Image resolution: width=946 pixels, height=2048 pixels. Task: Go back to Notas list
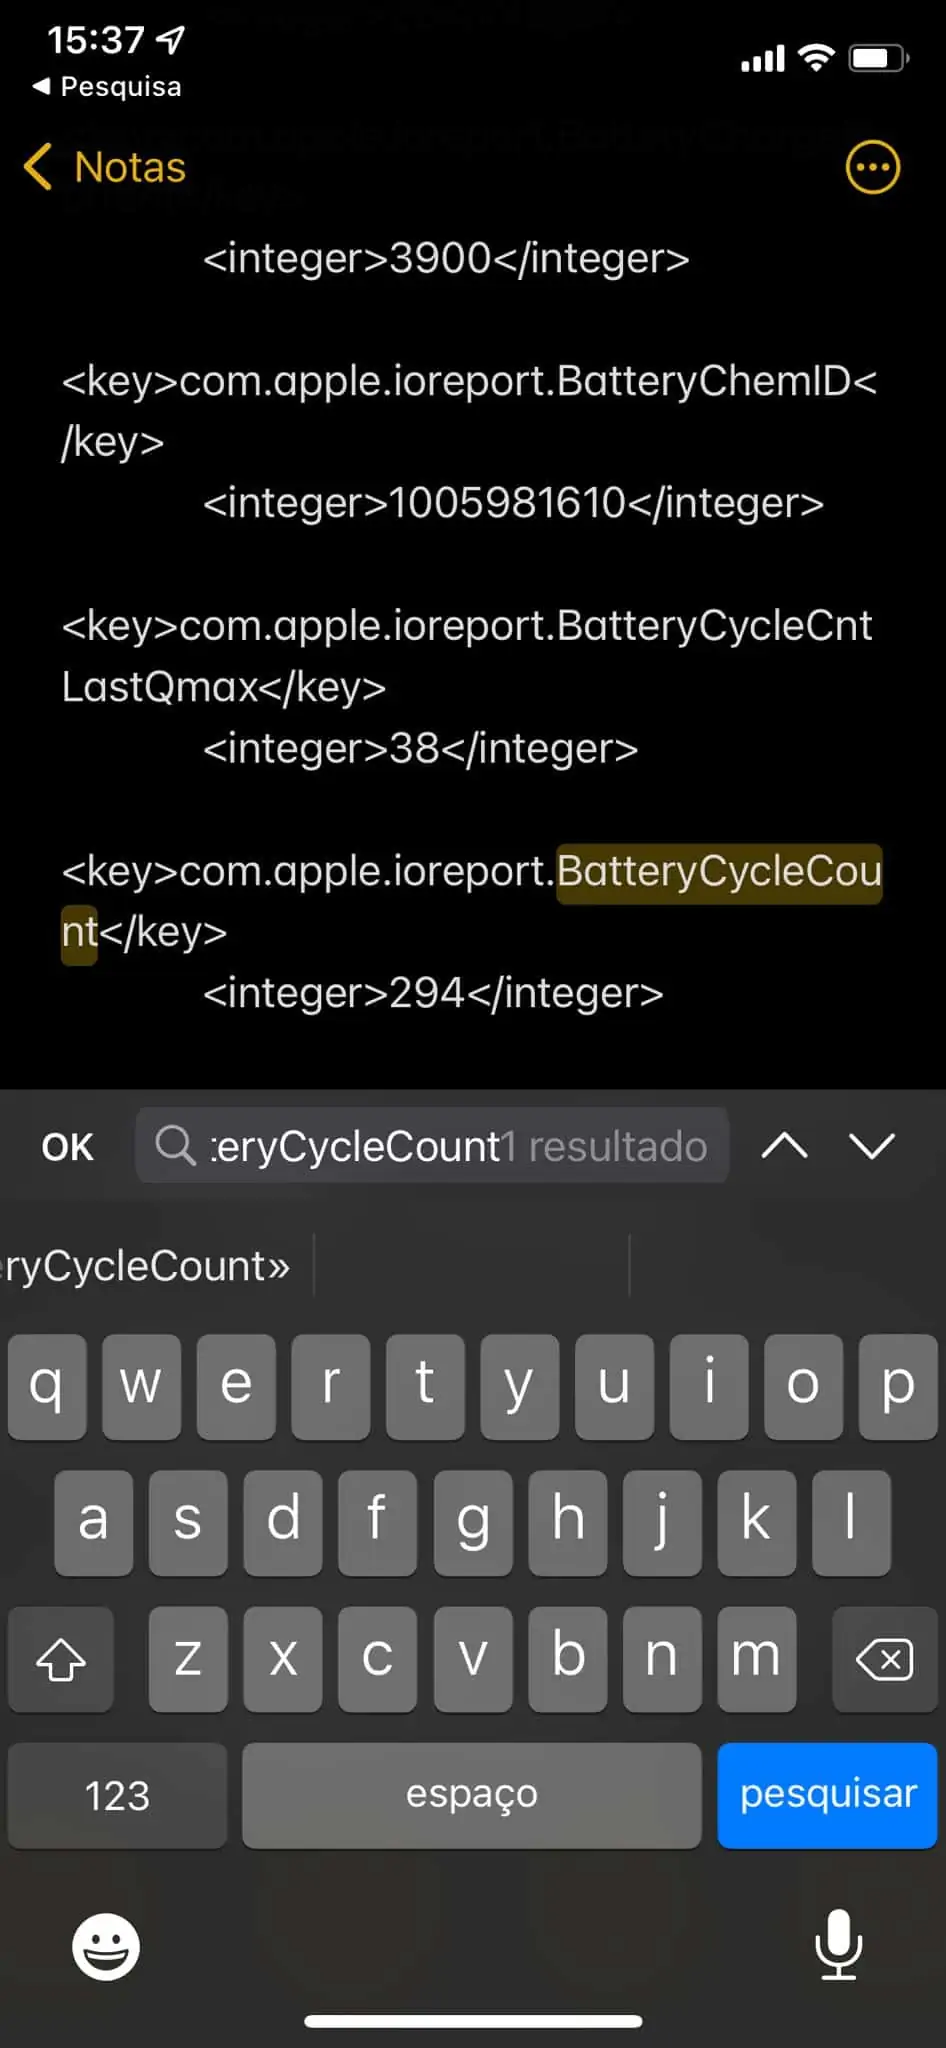click(105, 167)
